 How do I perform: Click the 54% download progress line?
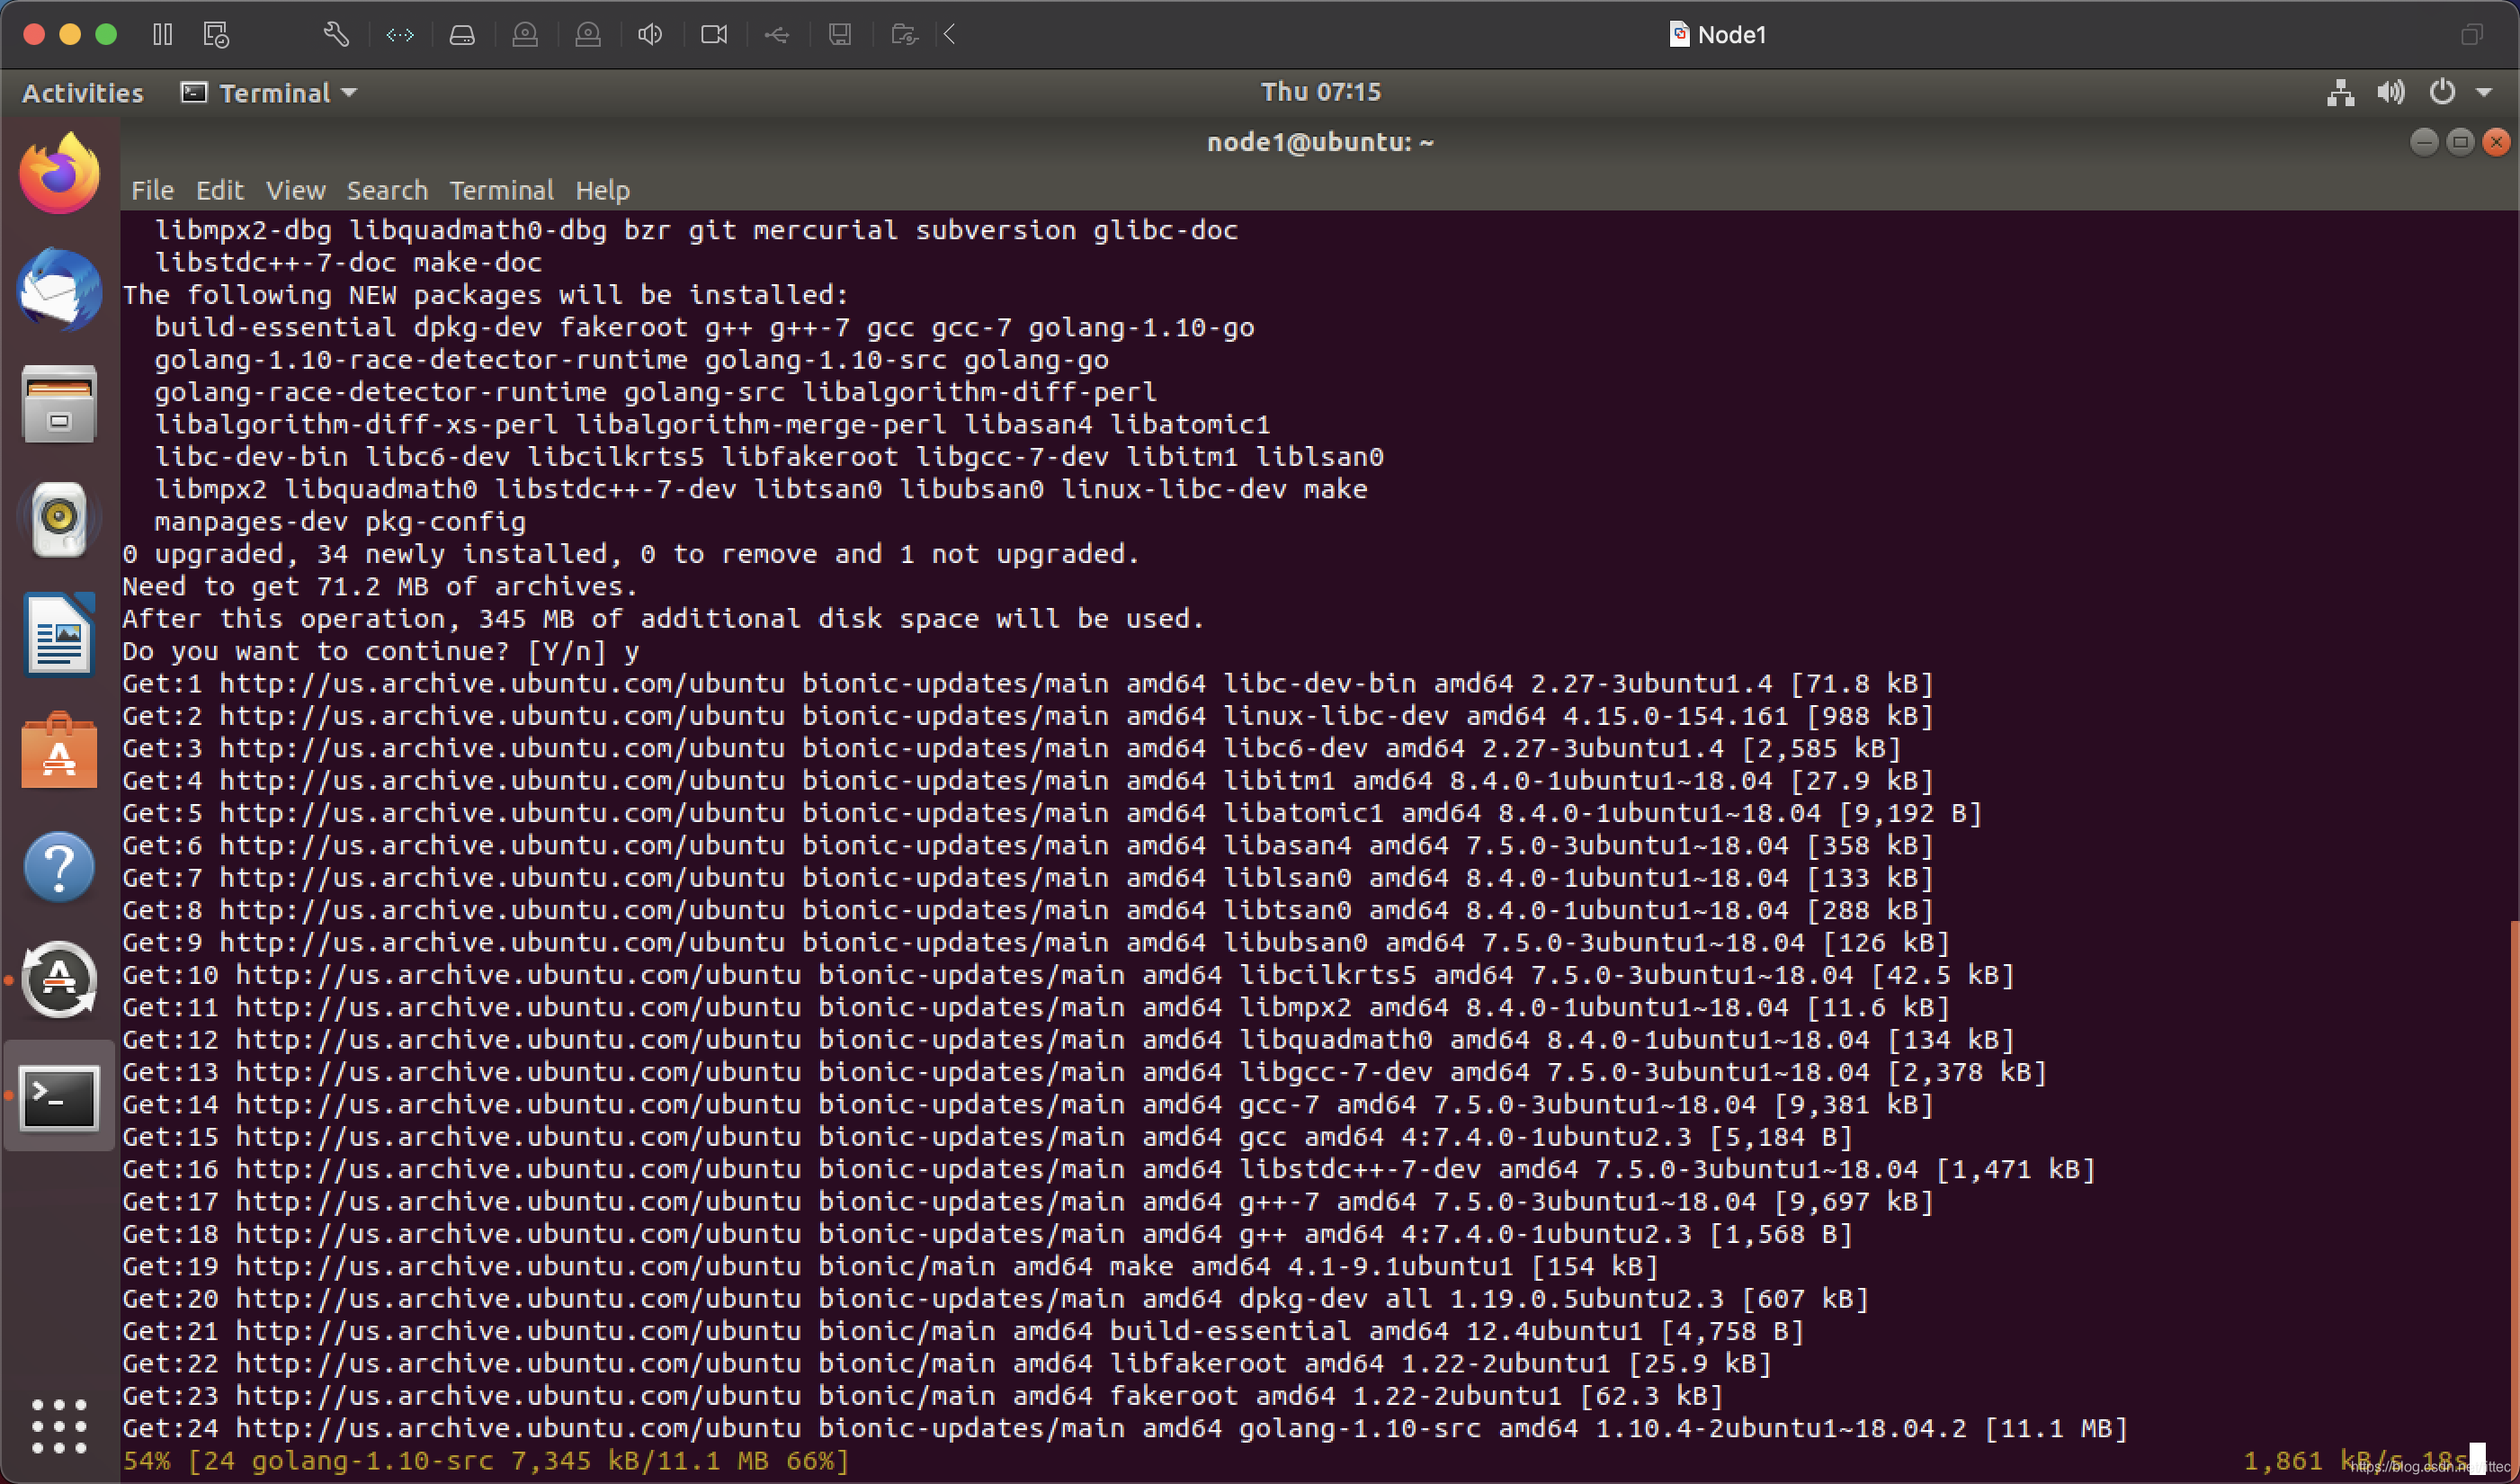click(486, 1461)
